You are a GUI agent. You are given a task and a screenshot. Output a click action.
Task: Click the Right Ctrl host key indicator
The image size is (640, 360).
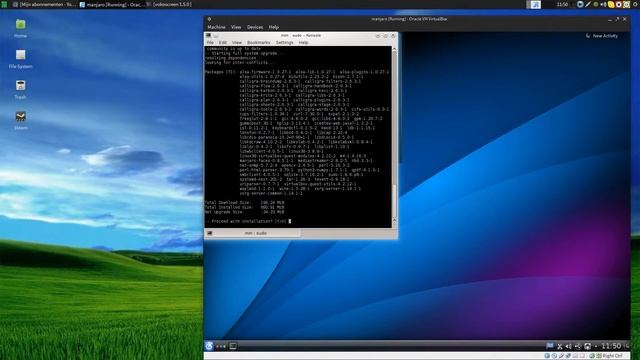coord(611,356)
